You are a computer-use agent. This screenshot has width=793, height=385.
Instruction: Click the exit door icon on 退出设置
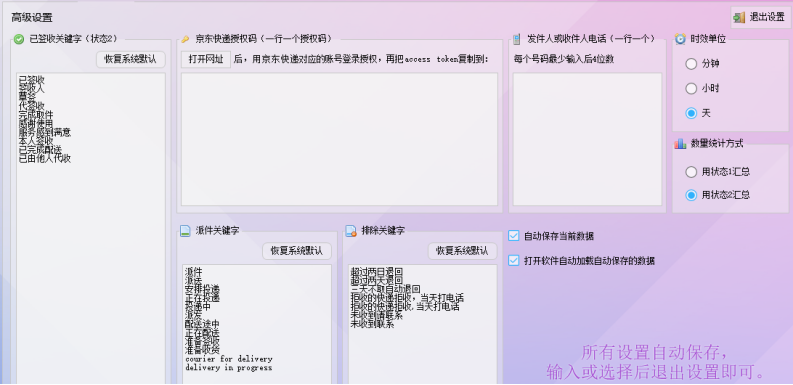[739, 18]
